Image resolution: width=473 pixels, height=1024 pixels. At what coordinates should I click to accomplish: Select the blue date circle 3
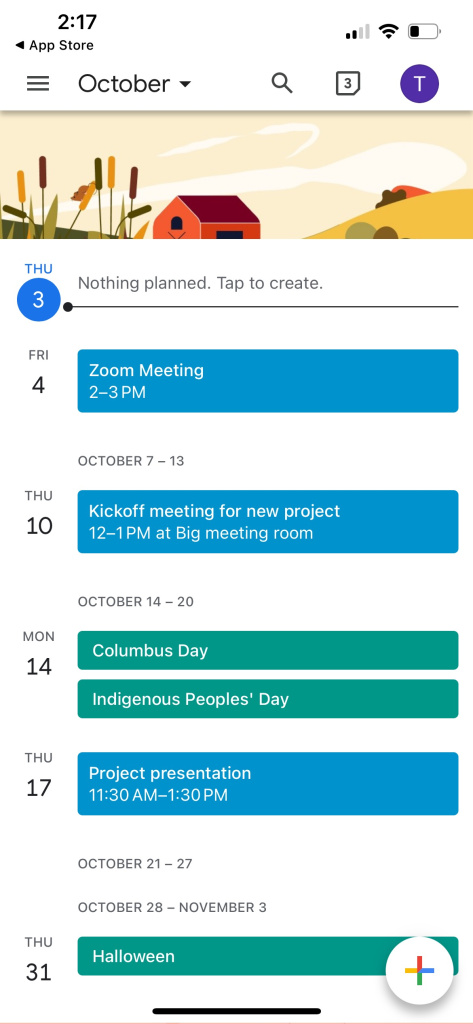pos(39,300)
